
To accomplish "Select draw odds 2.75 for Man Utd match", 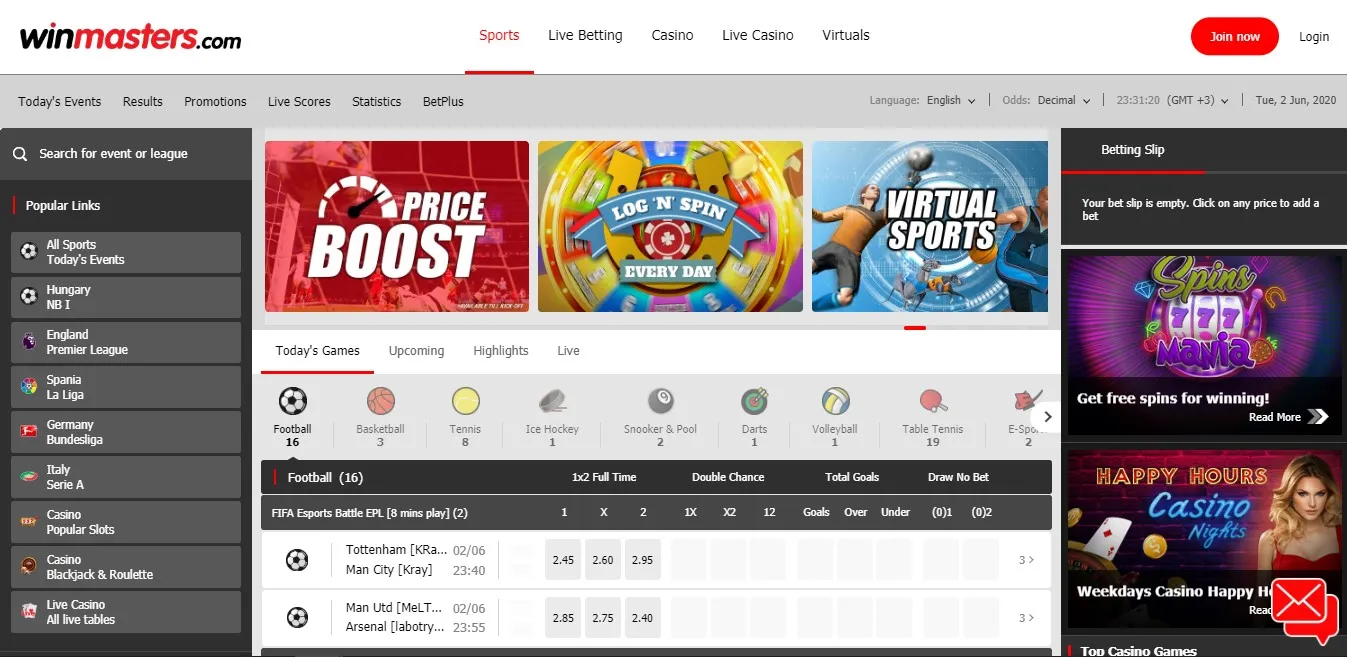I will pos(603,618).
